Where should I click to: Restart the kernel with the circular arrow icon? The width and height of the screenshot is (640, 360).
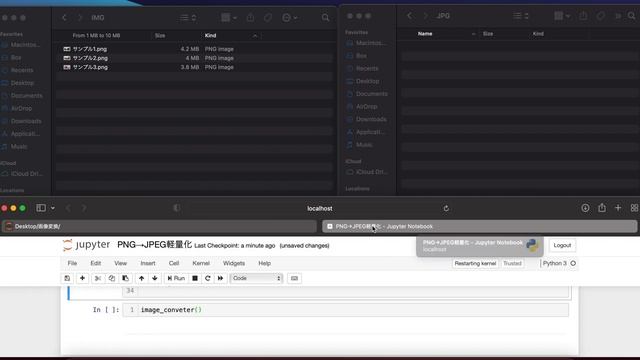coord(208,278)
